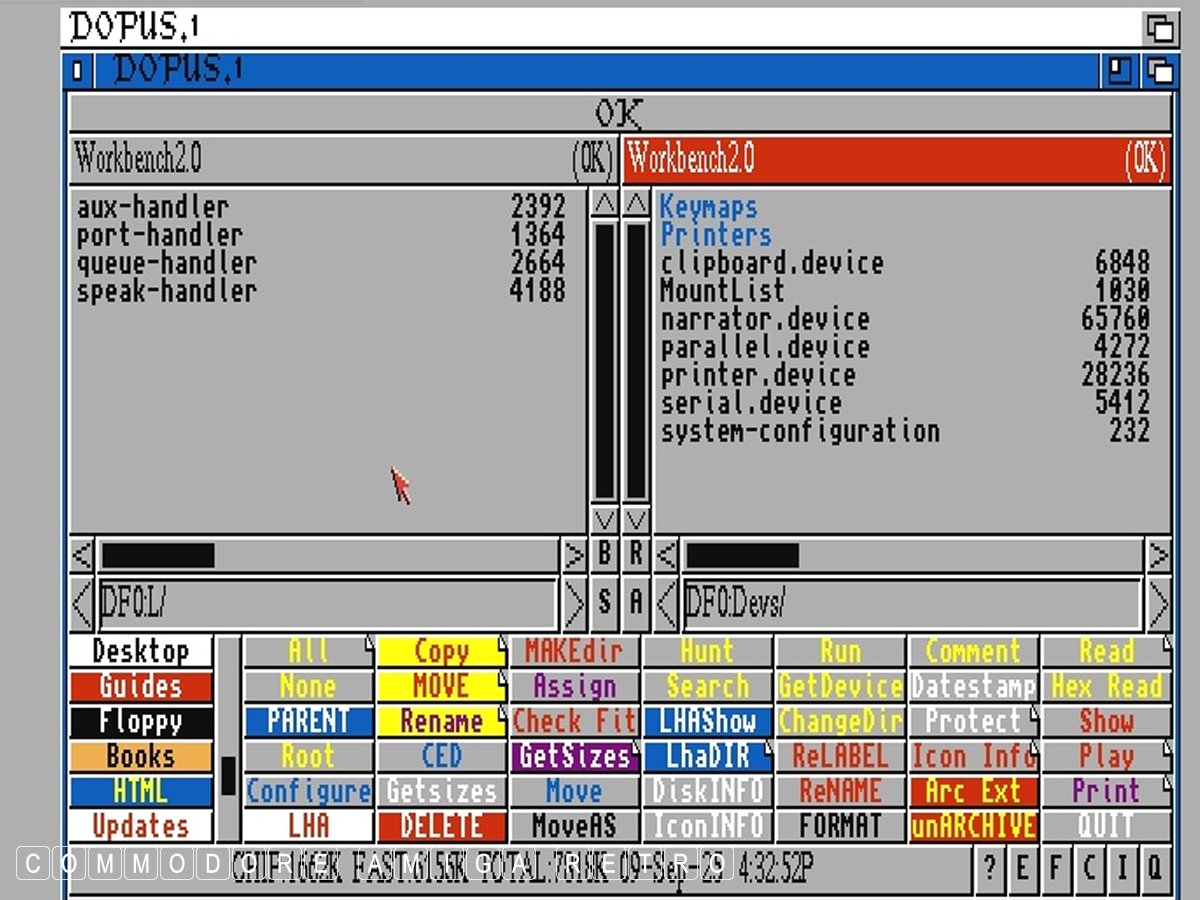
Task: Switch to the Books button bank
Action: tap(141, 756)
